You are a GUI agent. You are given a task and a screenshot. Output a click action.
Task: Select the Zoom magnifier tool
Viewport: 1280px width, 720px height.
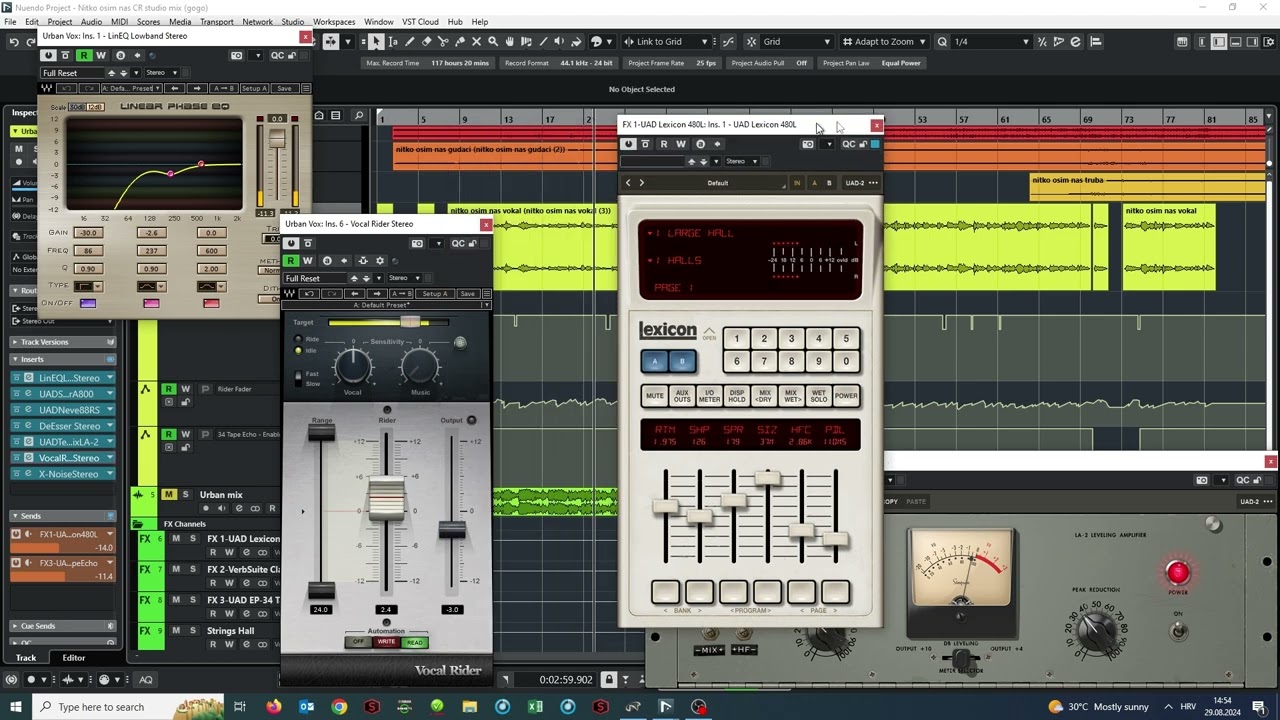click(x=493, y=42)
